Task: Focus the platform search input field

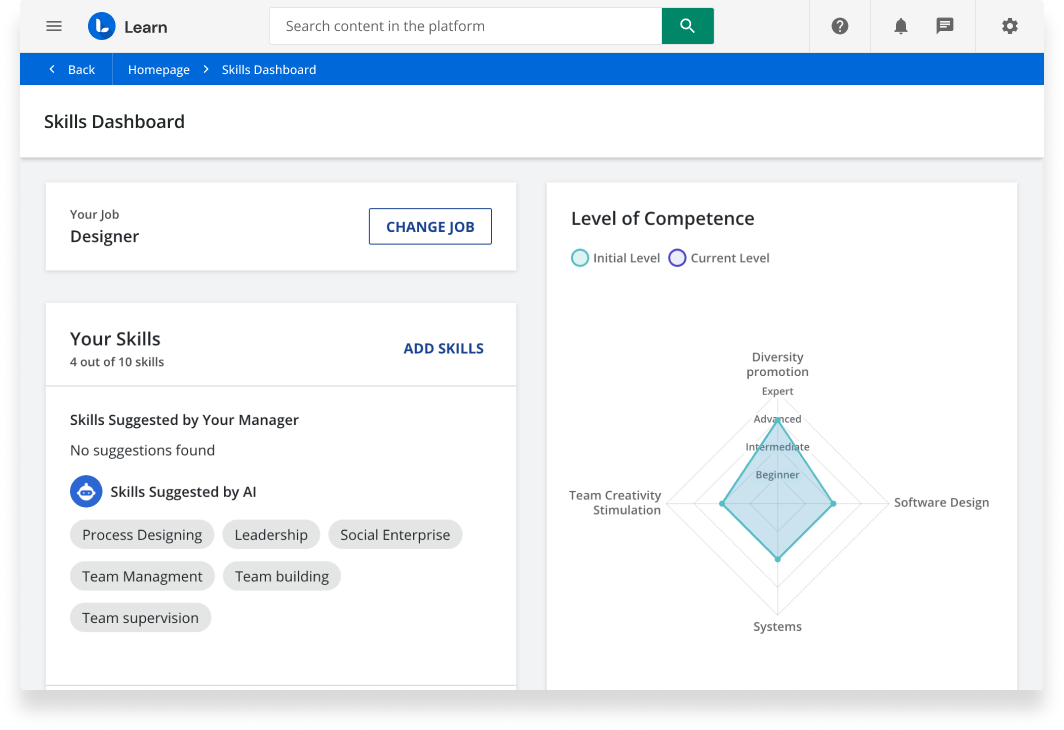Action: 465,26
